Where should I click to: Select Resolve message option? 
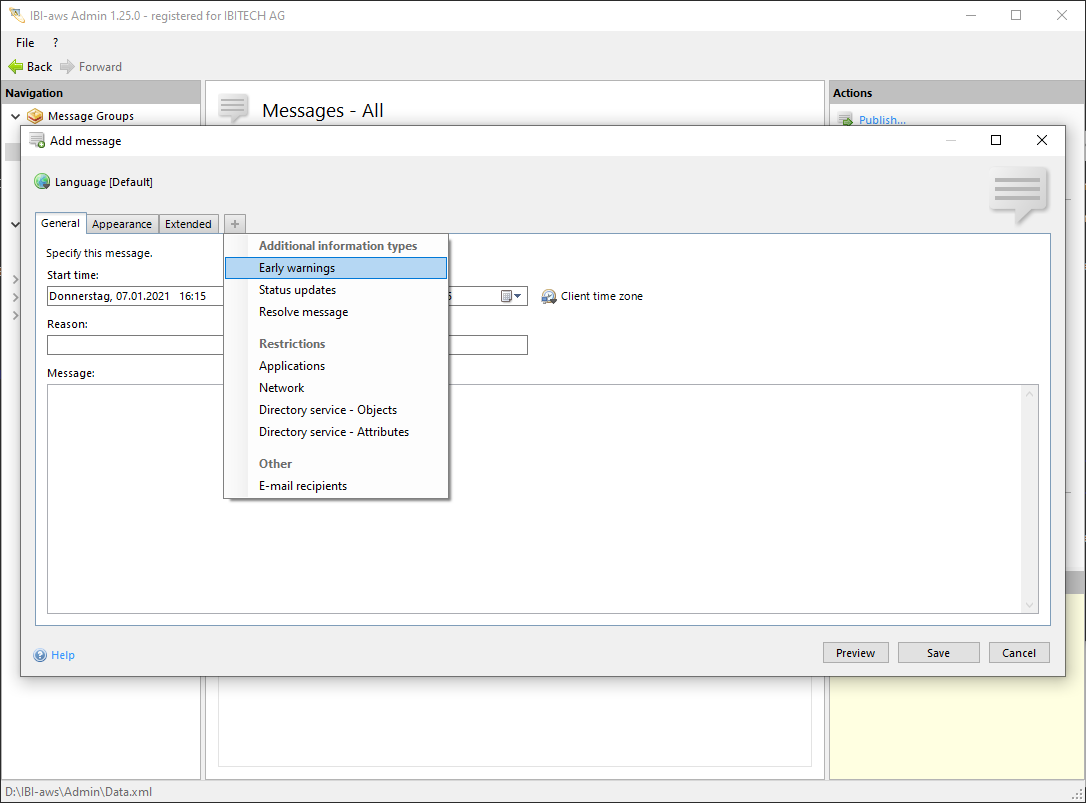click(x=303, y=312)
